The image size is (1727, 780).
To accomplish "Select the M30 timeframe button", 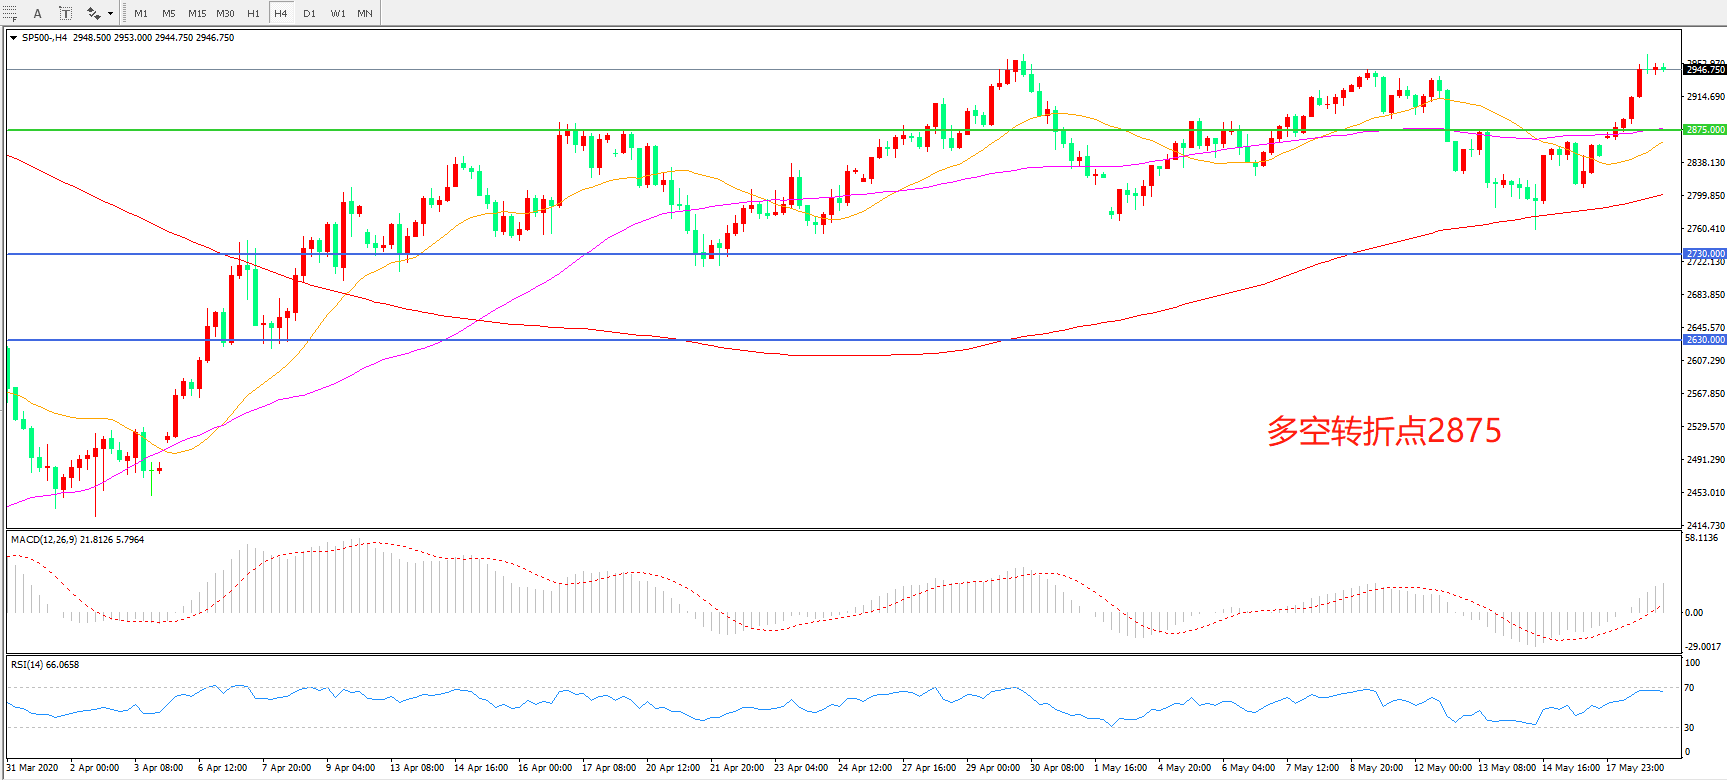I will point(225,13).
